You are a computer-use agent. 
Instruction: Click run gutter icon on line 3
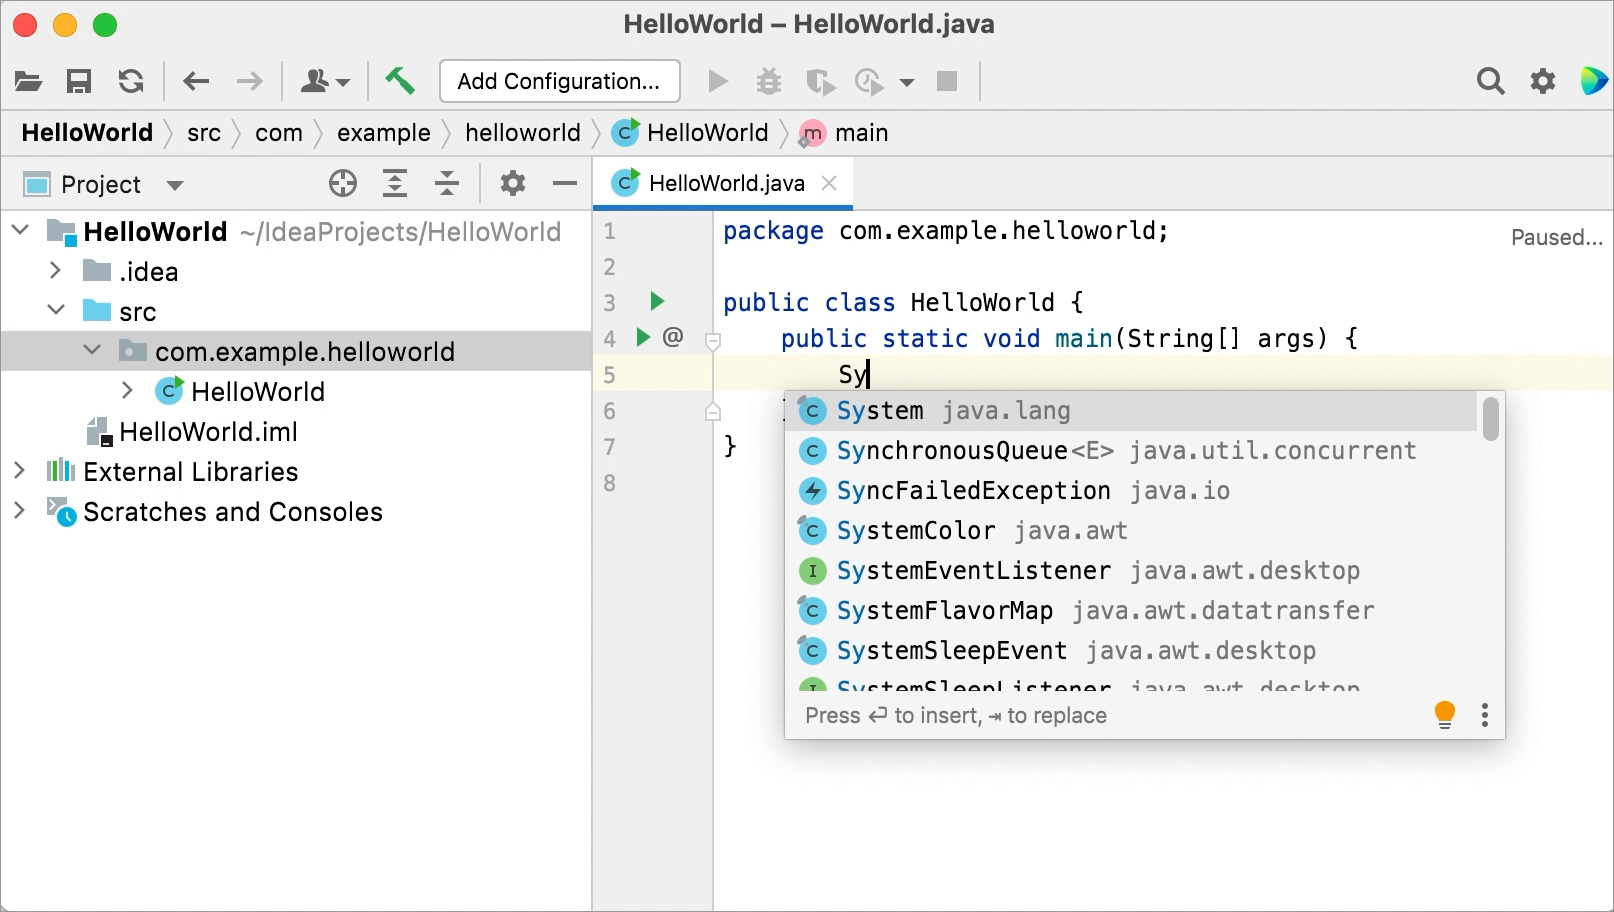point(657,301)
